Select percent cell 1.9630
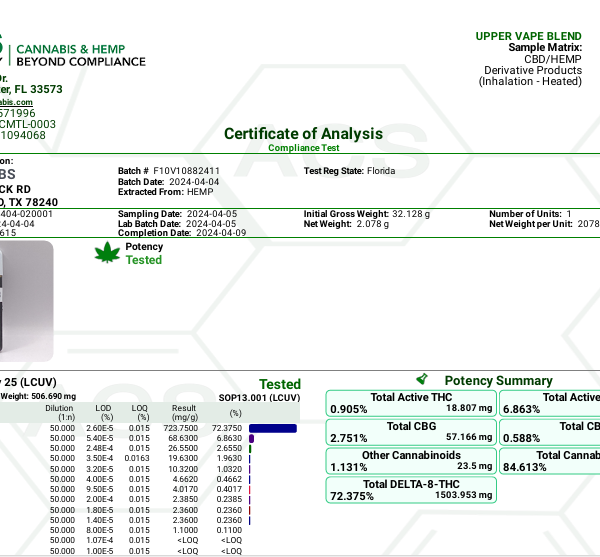 (x=229, y=458)
